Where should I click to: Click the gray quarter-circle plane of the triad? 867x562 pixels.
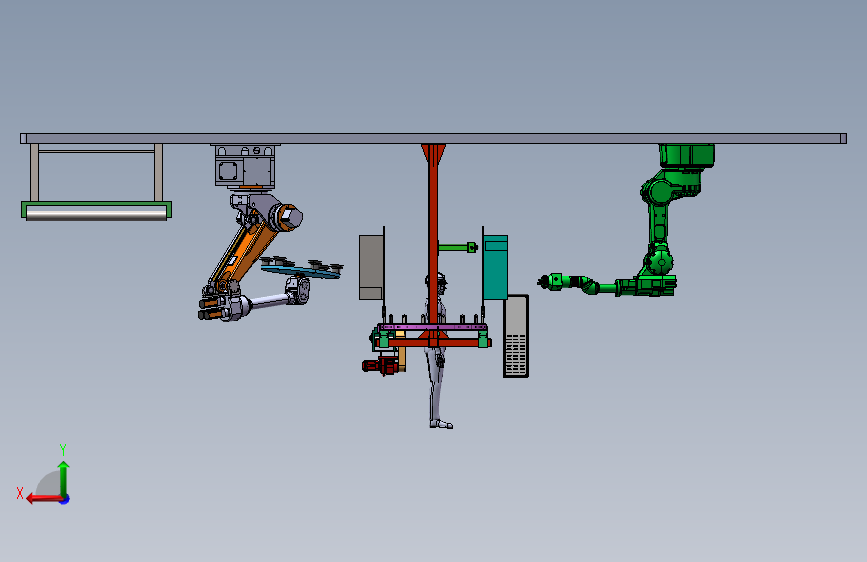[x=49, y=483]
